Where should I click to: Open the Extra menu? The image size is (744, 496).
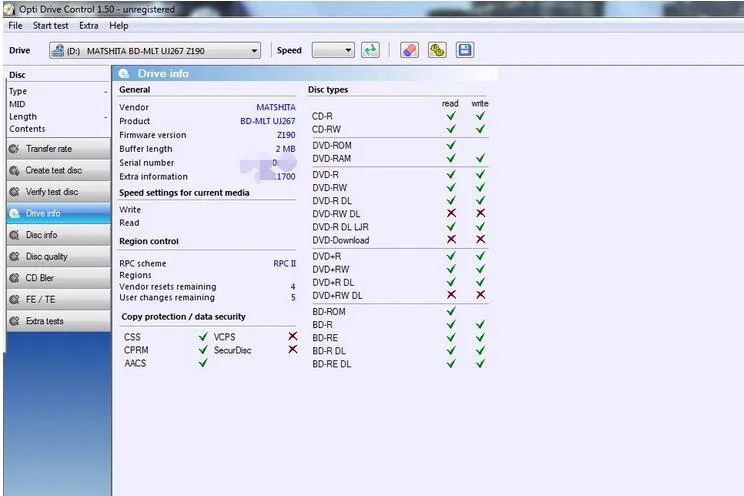coord(89,26)
